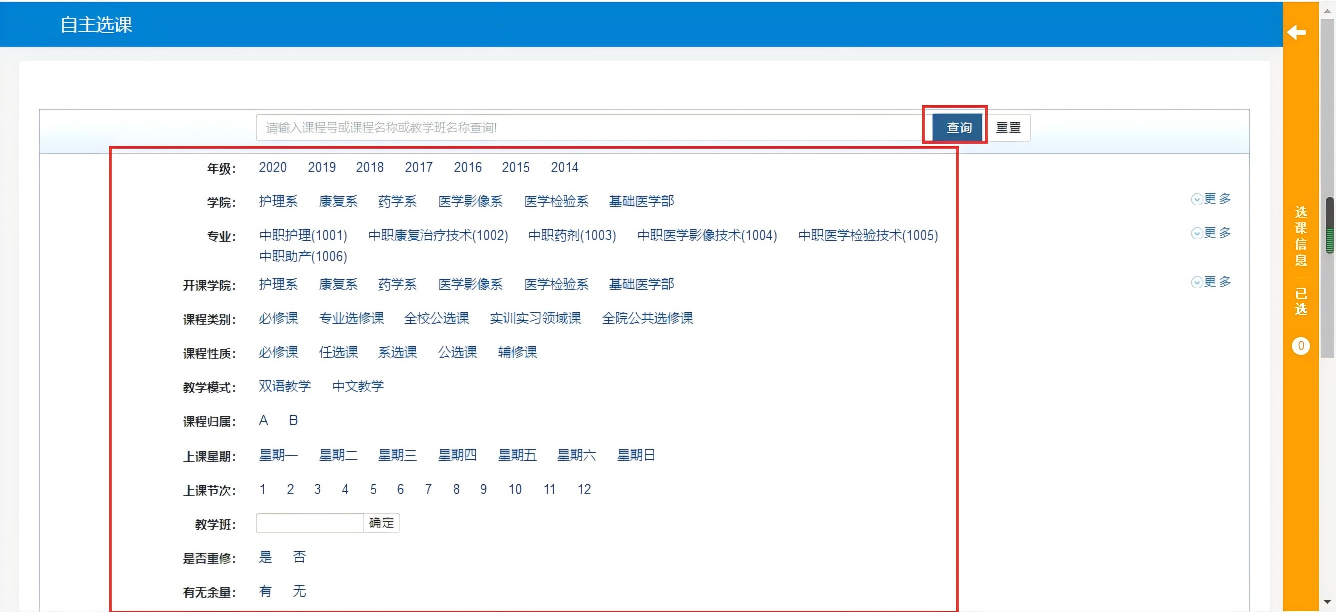Click the 教学班 text input box
The image size is (1336, 612).
310,523
